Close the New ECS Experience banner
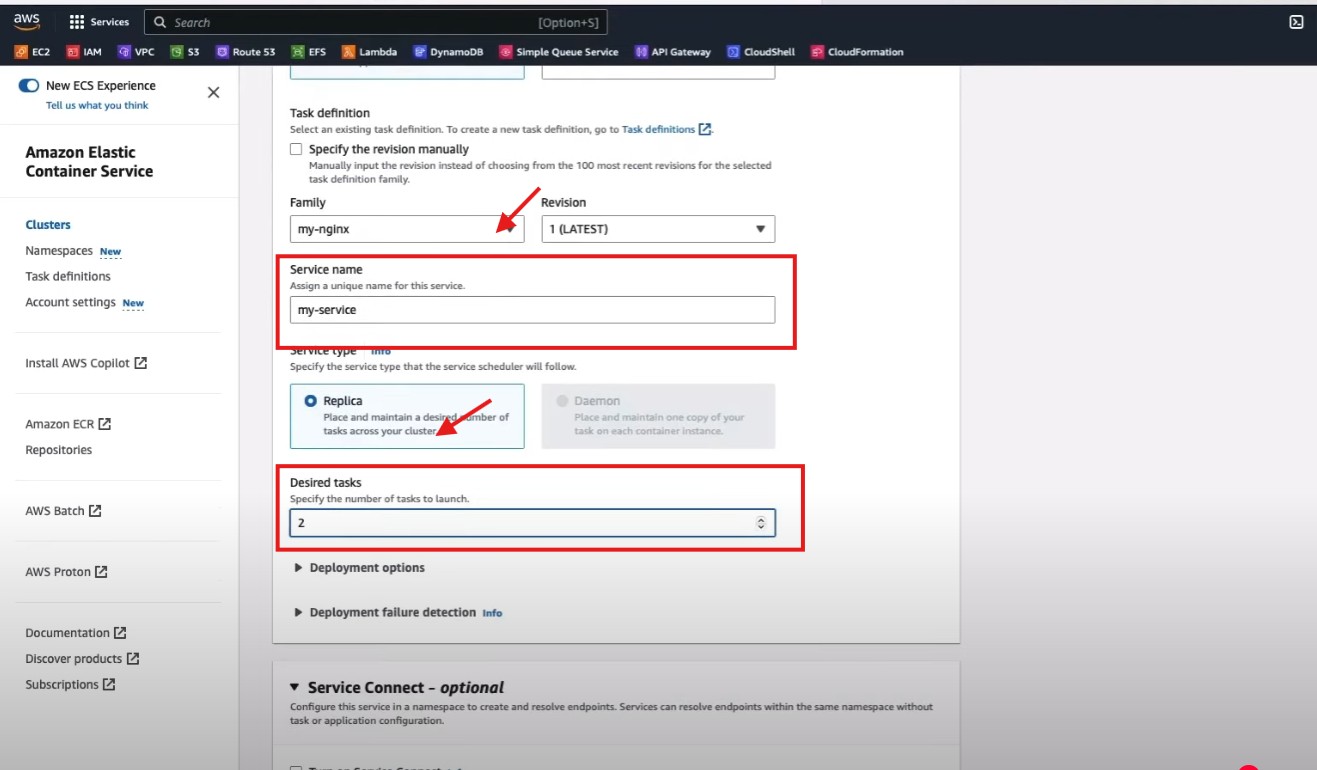The height and width of the screenshot is (770, 1317). [x=213, y=92]
